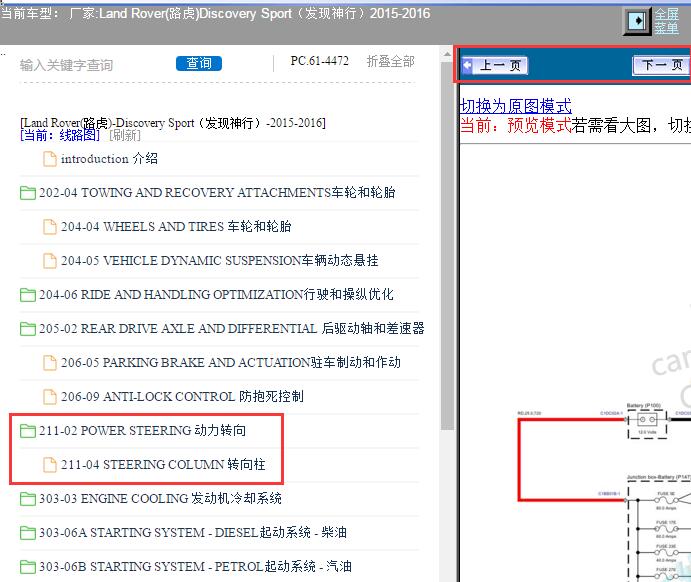This screenshot has height=582, width=691.
Task: Open 206-05 PARKING BRAKE AND ACTUATION entry
Action: [x=231, y=363]
